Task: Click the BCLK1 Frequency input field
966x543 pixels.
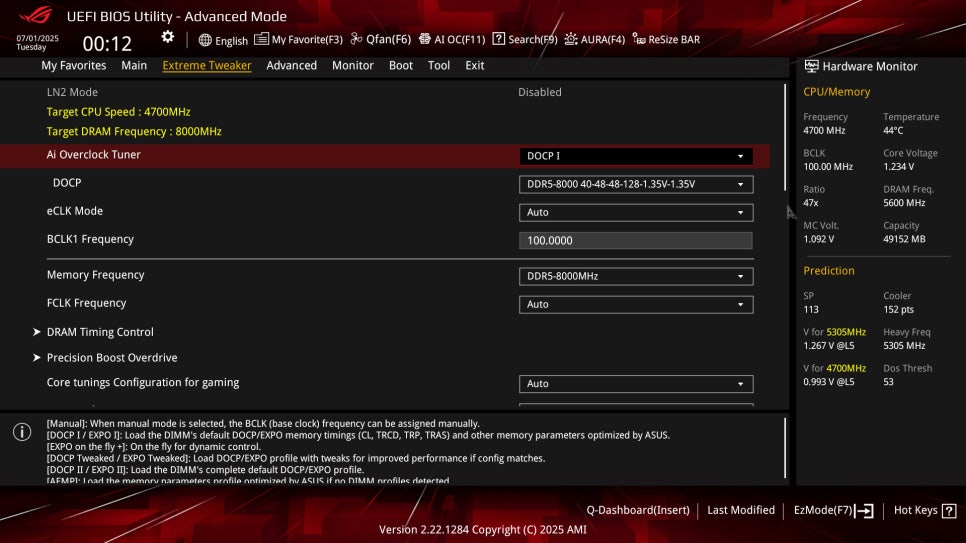Action: (636, 240)
